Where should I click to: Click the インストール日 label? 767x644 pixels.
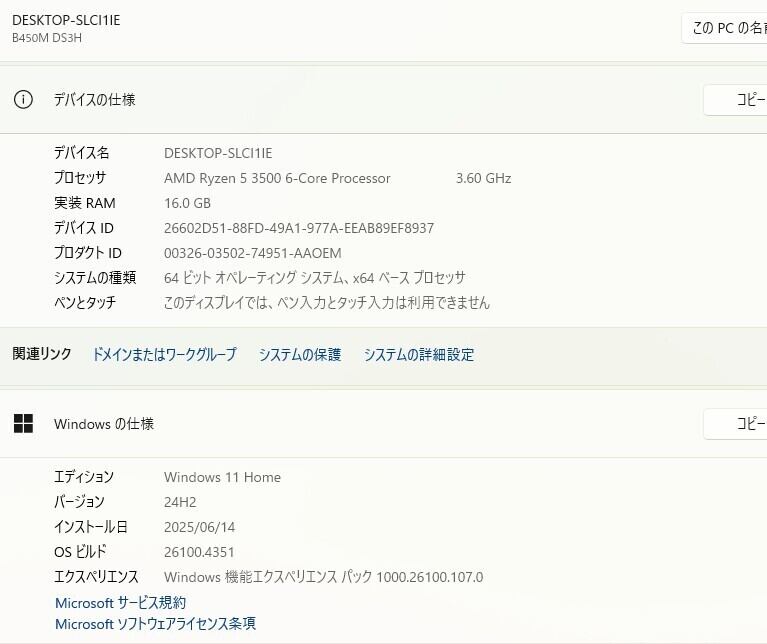click(90, 527)
